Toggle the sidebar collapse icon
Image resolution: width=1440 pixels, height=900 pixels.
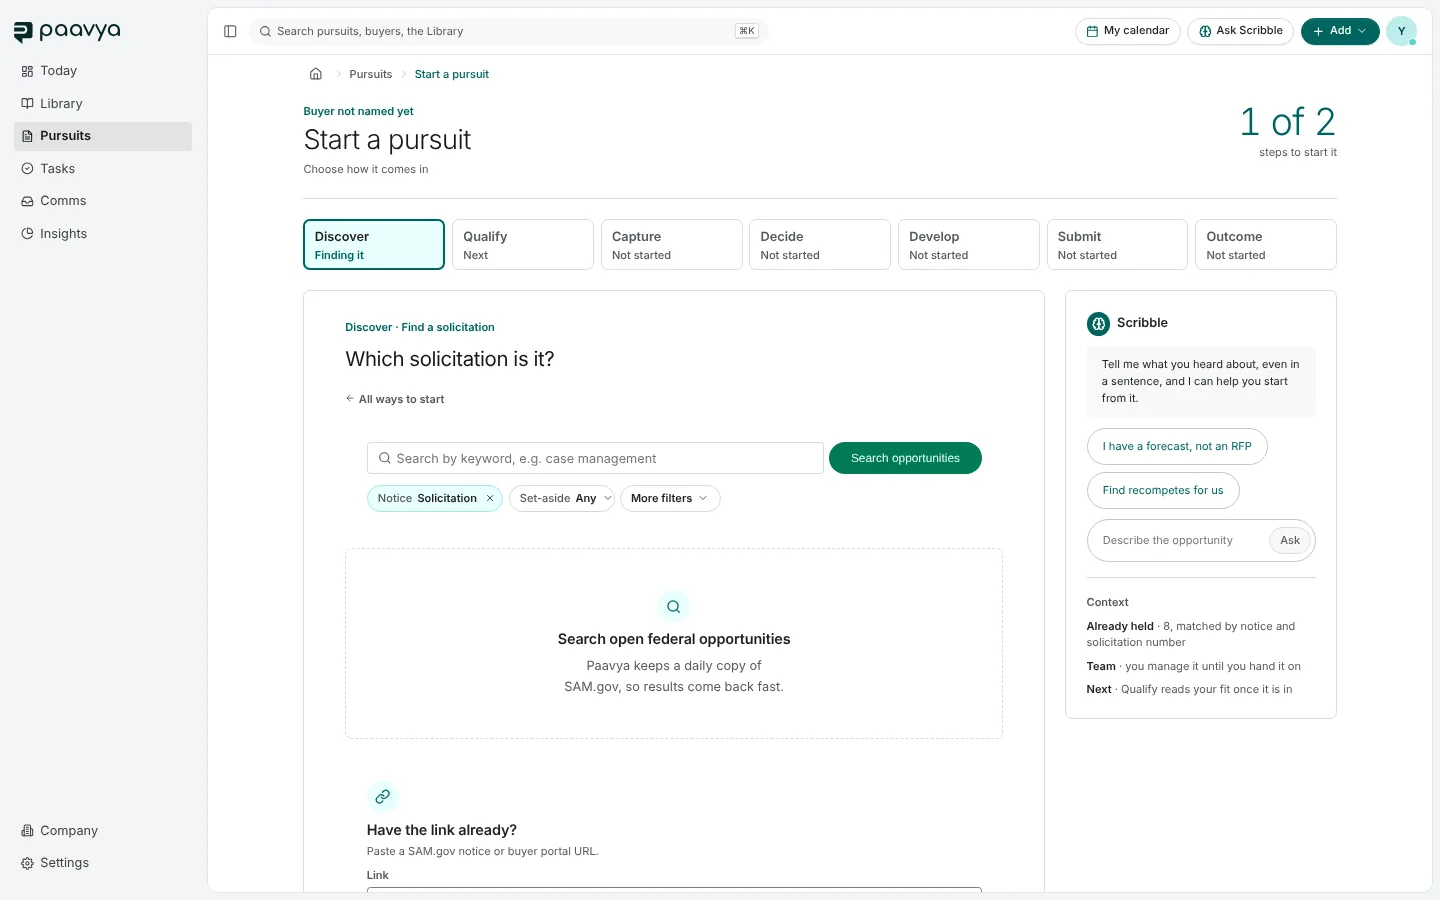pos(230,31)
